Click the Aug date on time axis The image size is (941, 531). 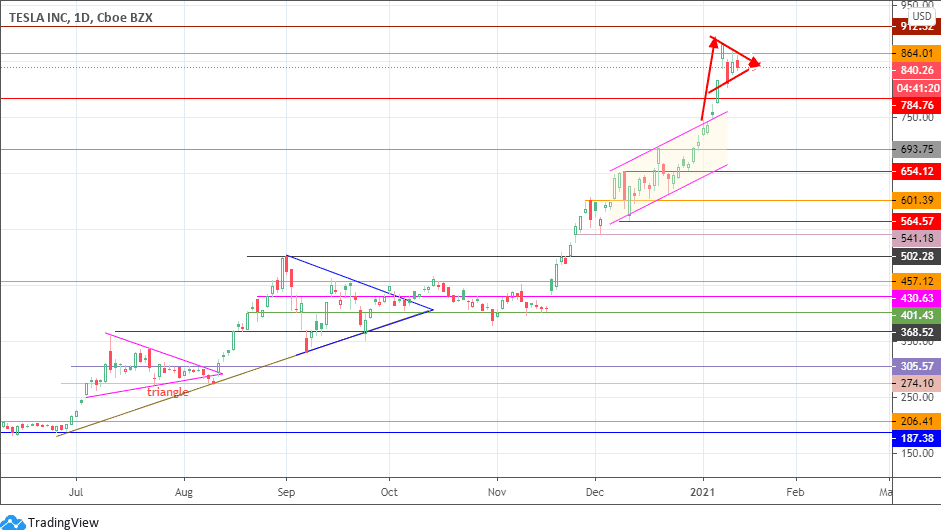184,492
